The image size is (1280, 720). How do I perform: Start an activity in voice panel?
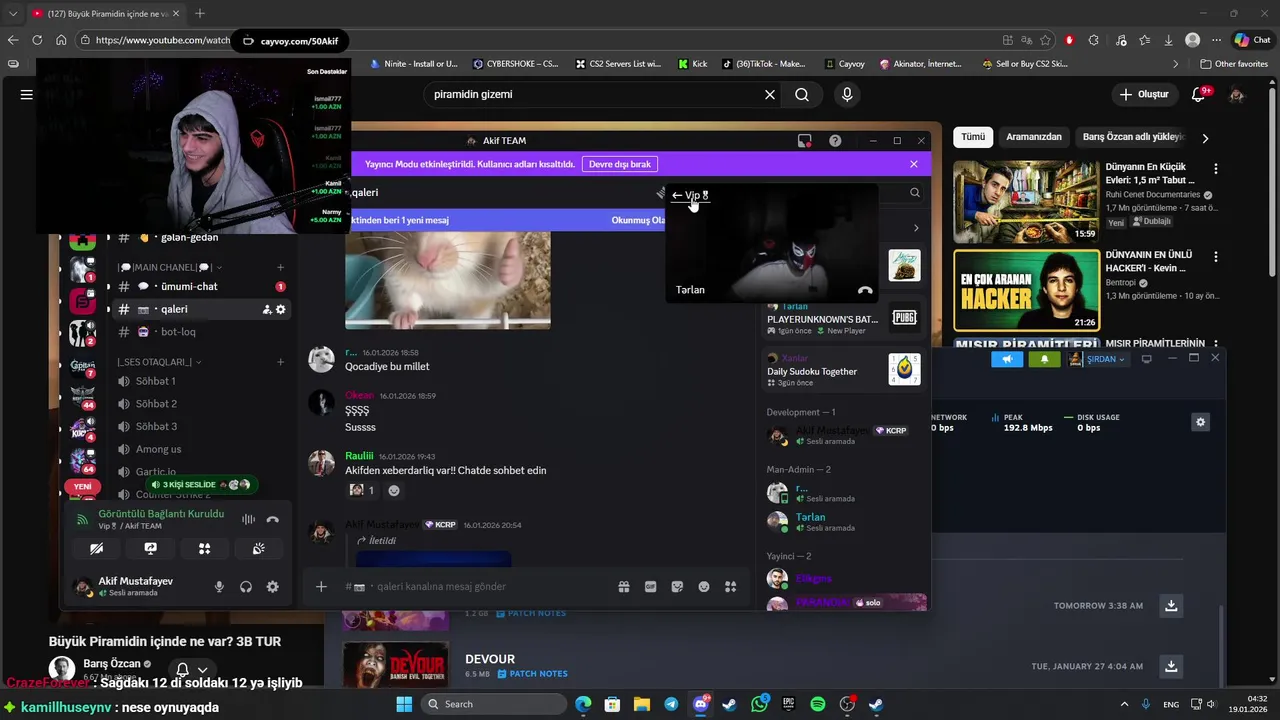(x=204, y=548)
